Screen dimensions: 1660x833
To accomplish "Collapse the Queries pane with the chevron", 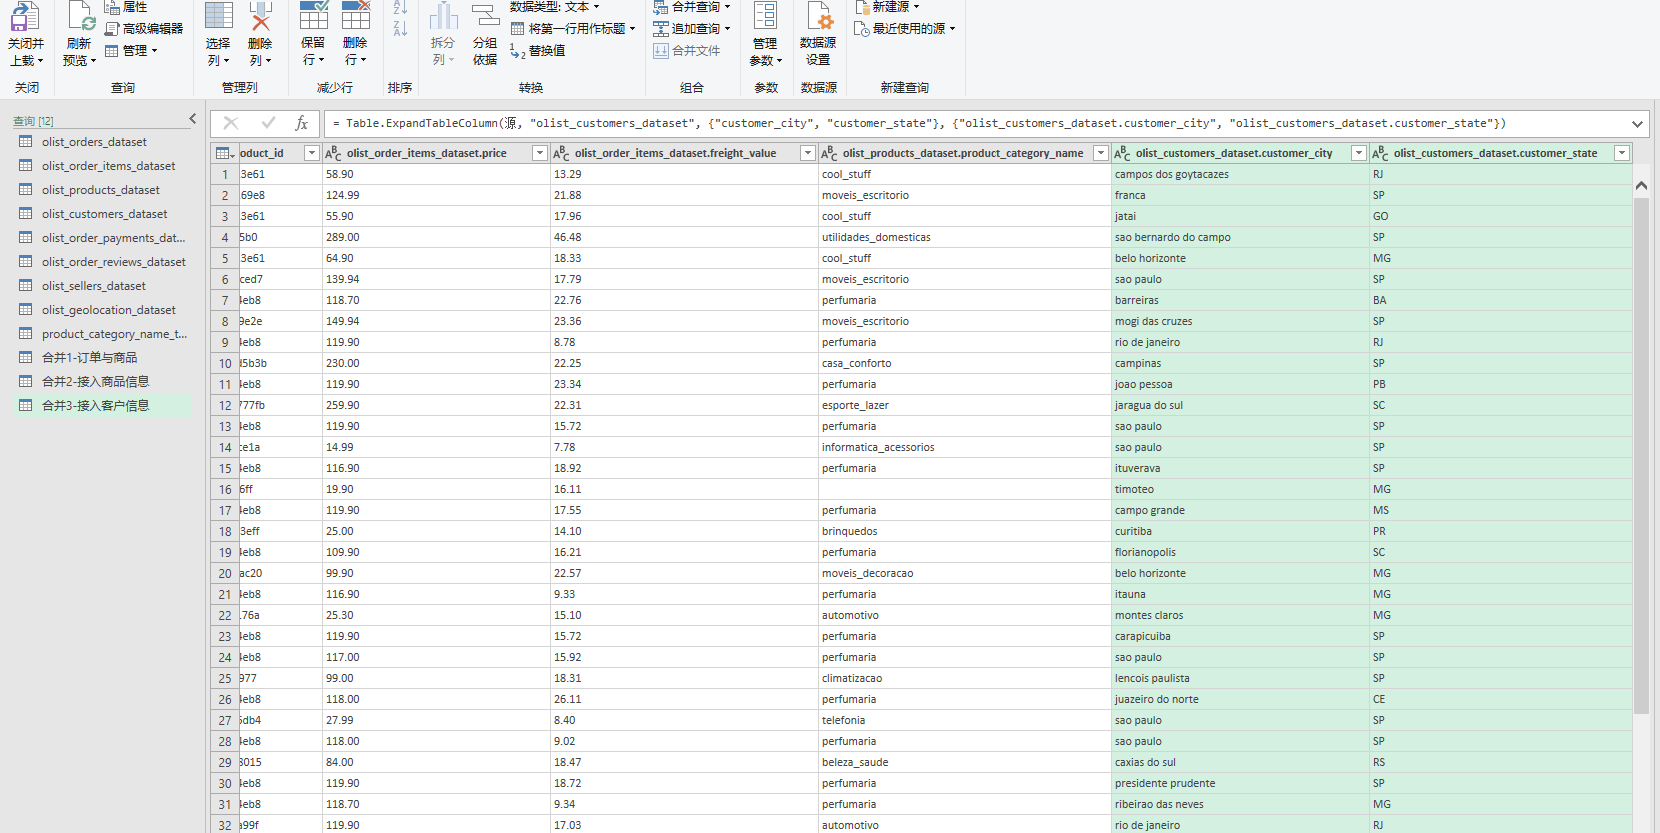I will [193, 119].
